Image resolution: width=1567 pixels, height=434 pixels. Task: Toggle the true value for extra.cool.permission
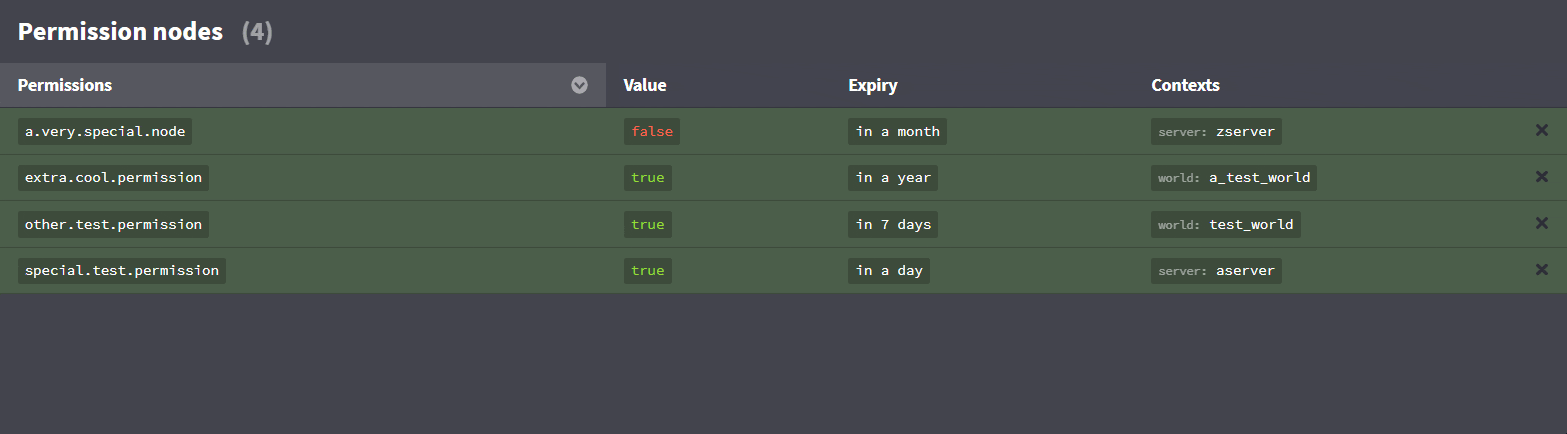[647, 178]
